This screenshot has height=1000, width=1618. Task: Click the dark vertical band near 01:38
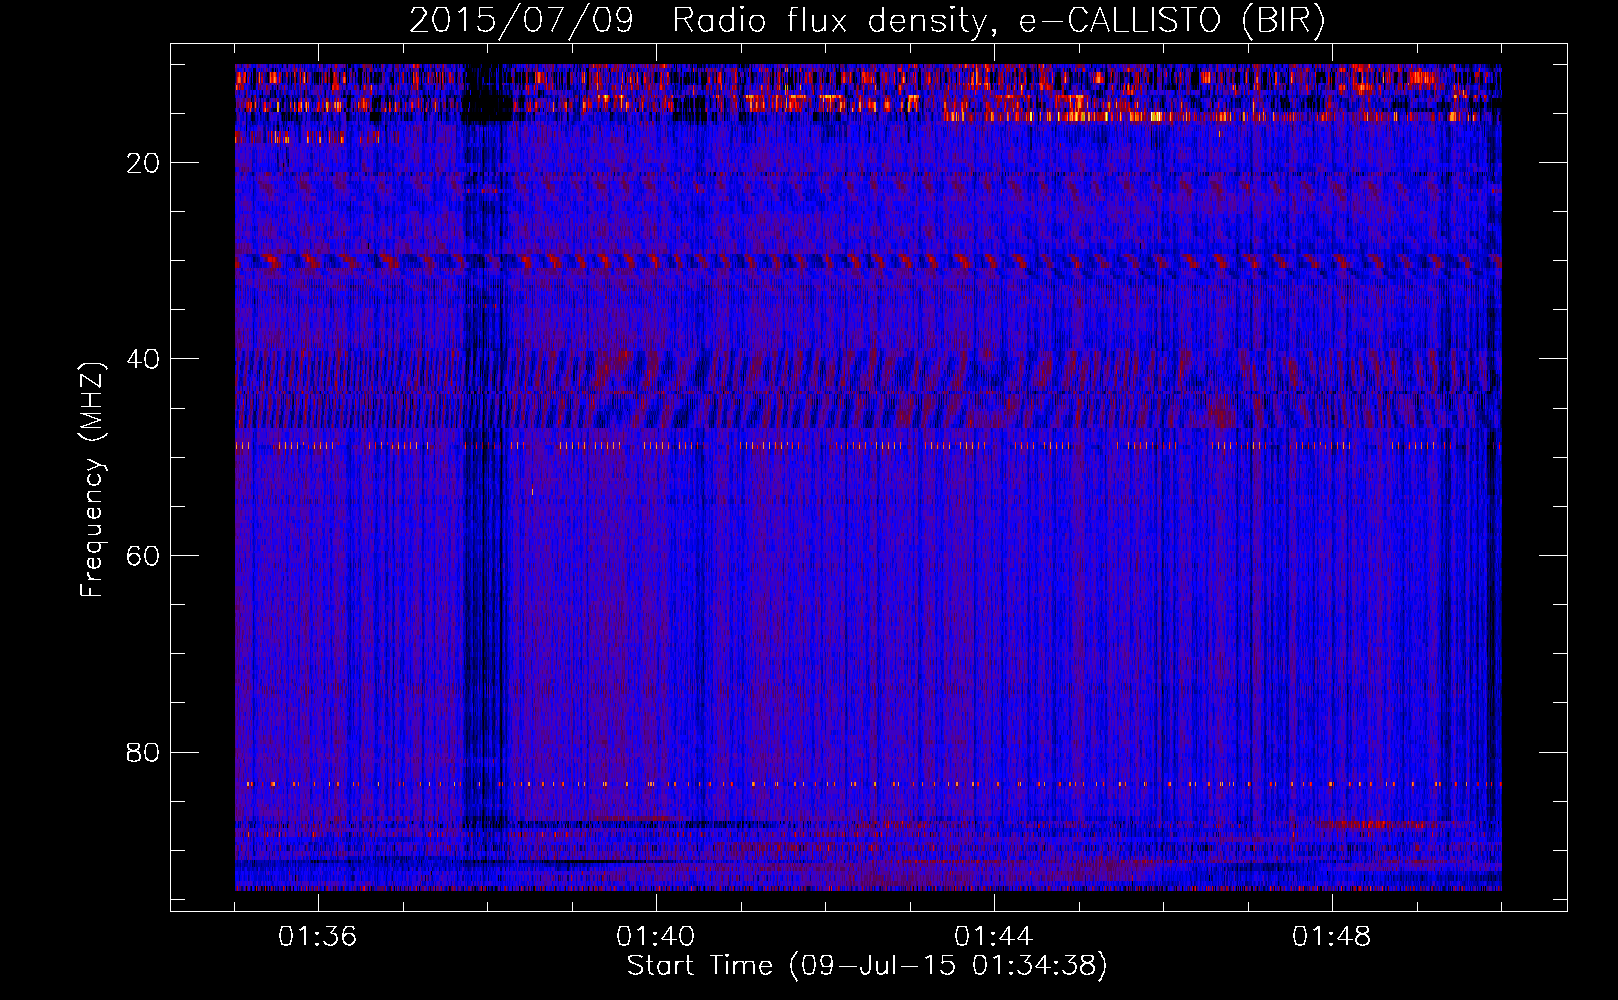[x=485, y=500]
